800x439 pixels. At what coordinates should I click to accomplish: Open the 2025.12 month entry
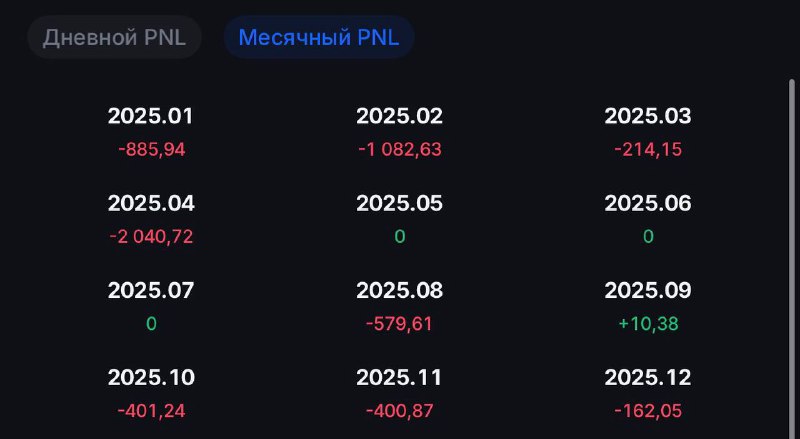[x=648, y=394]
